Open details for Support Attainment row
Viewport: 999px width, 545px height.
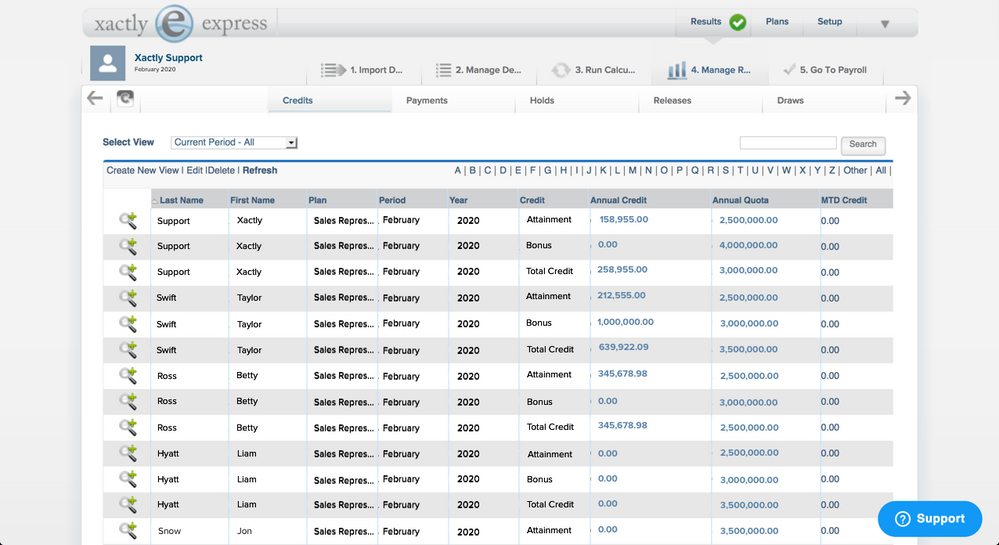[128, 221]
